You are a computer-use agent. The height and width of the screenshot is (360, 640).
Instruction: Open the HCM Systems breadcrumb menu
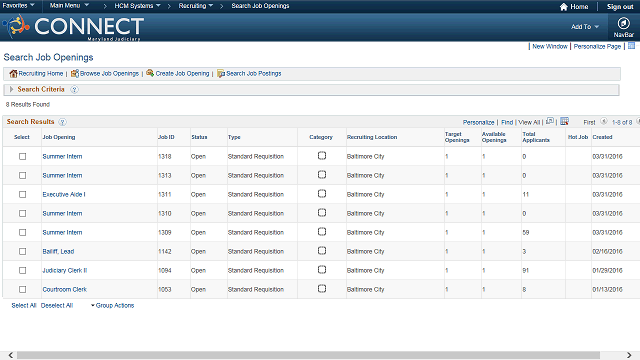click(x=137, y=6)
